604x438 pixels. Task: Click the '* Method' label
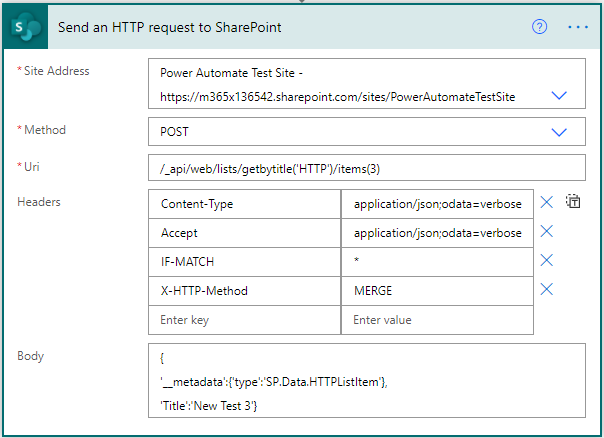42,130
